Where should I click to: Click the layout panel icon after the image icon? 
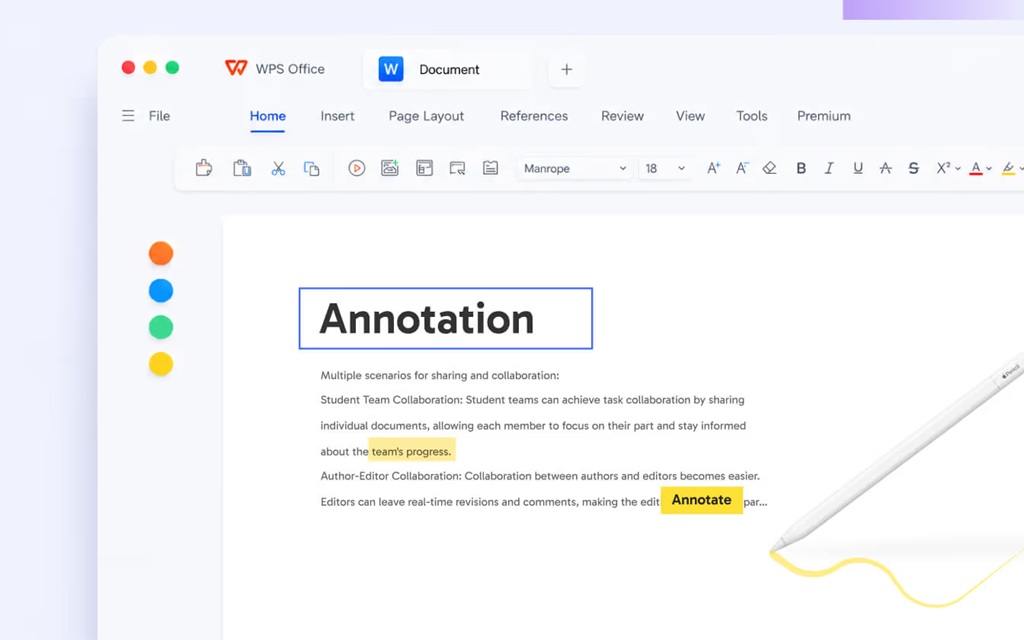click(x=424, y=168)
